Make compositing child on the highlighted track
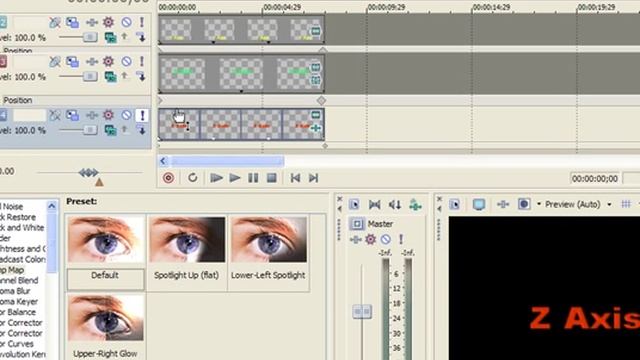The height and width of the screenshot is (360, 640). click(x=141, y=130)
